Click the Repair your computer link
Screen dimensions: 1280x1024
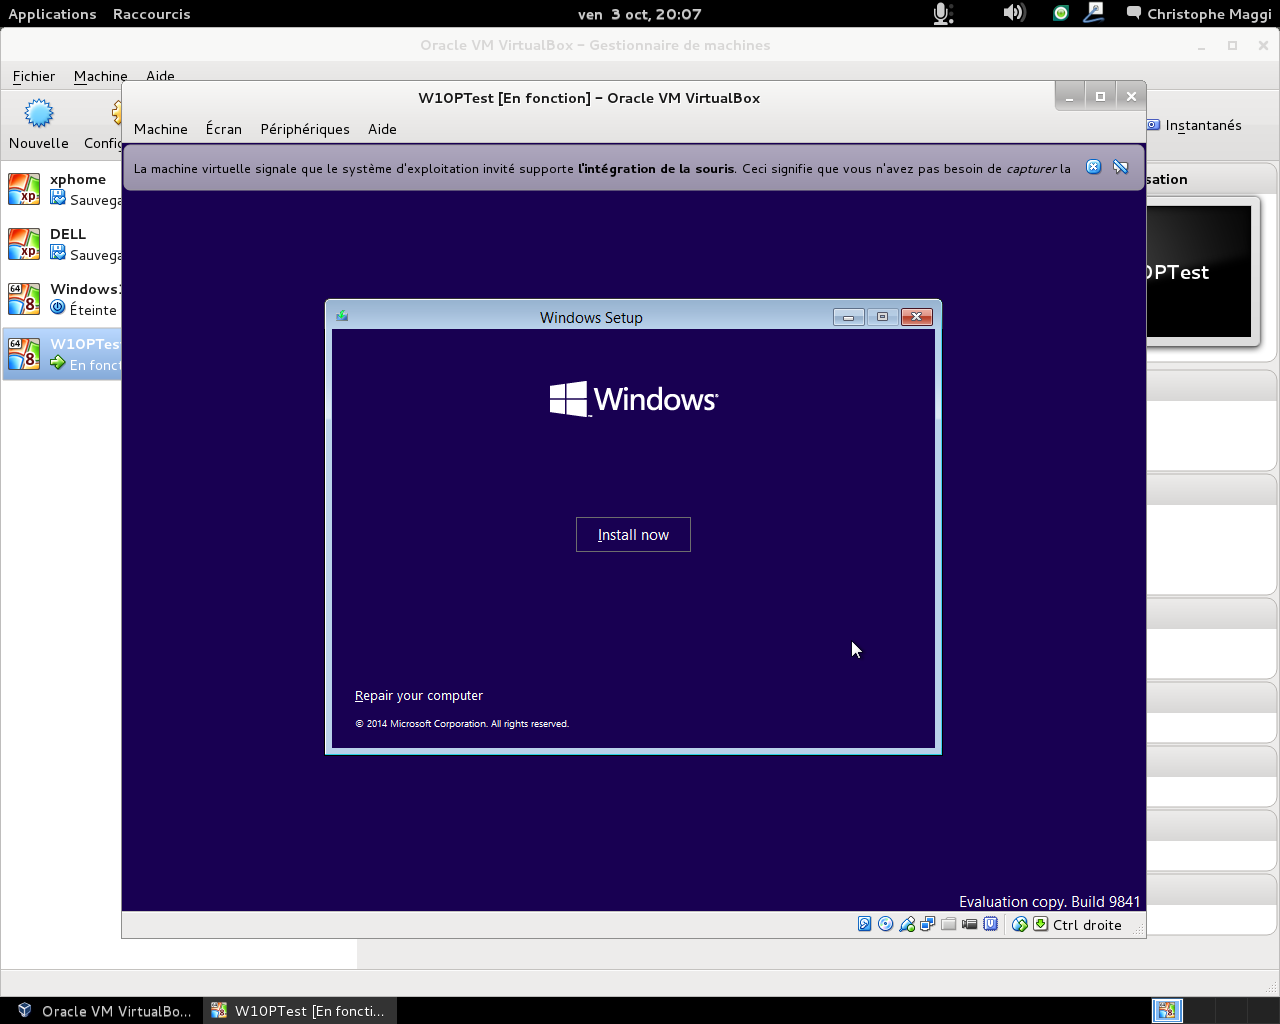(419, 695)
